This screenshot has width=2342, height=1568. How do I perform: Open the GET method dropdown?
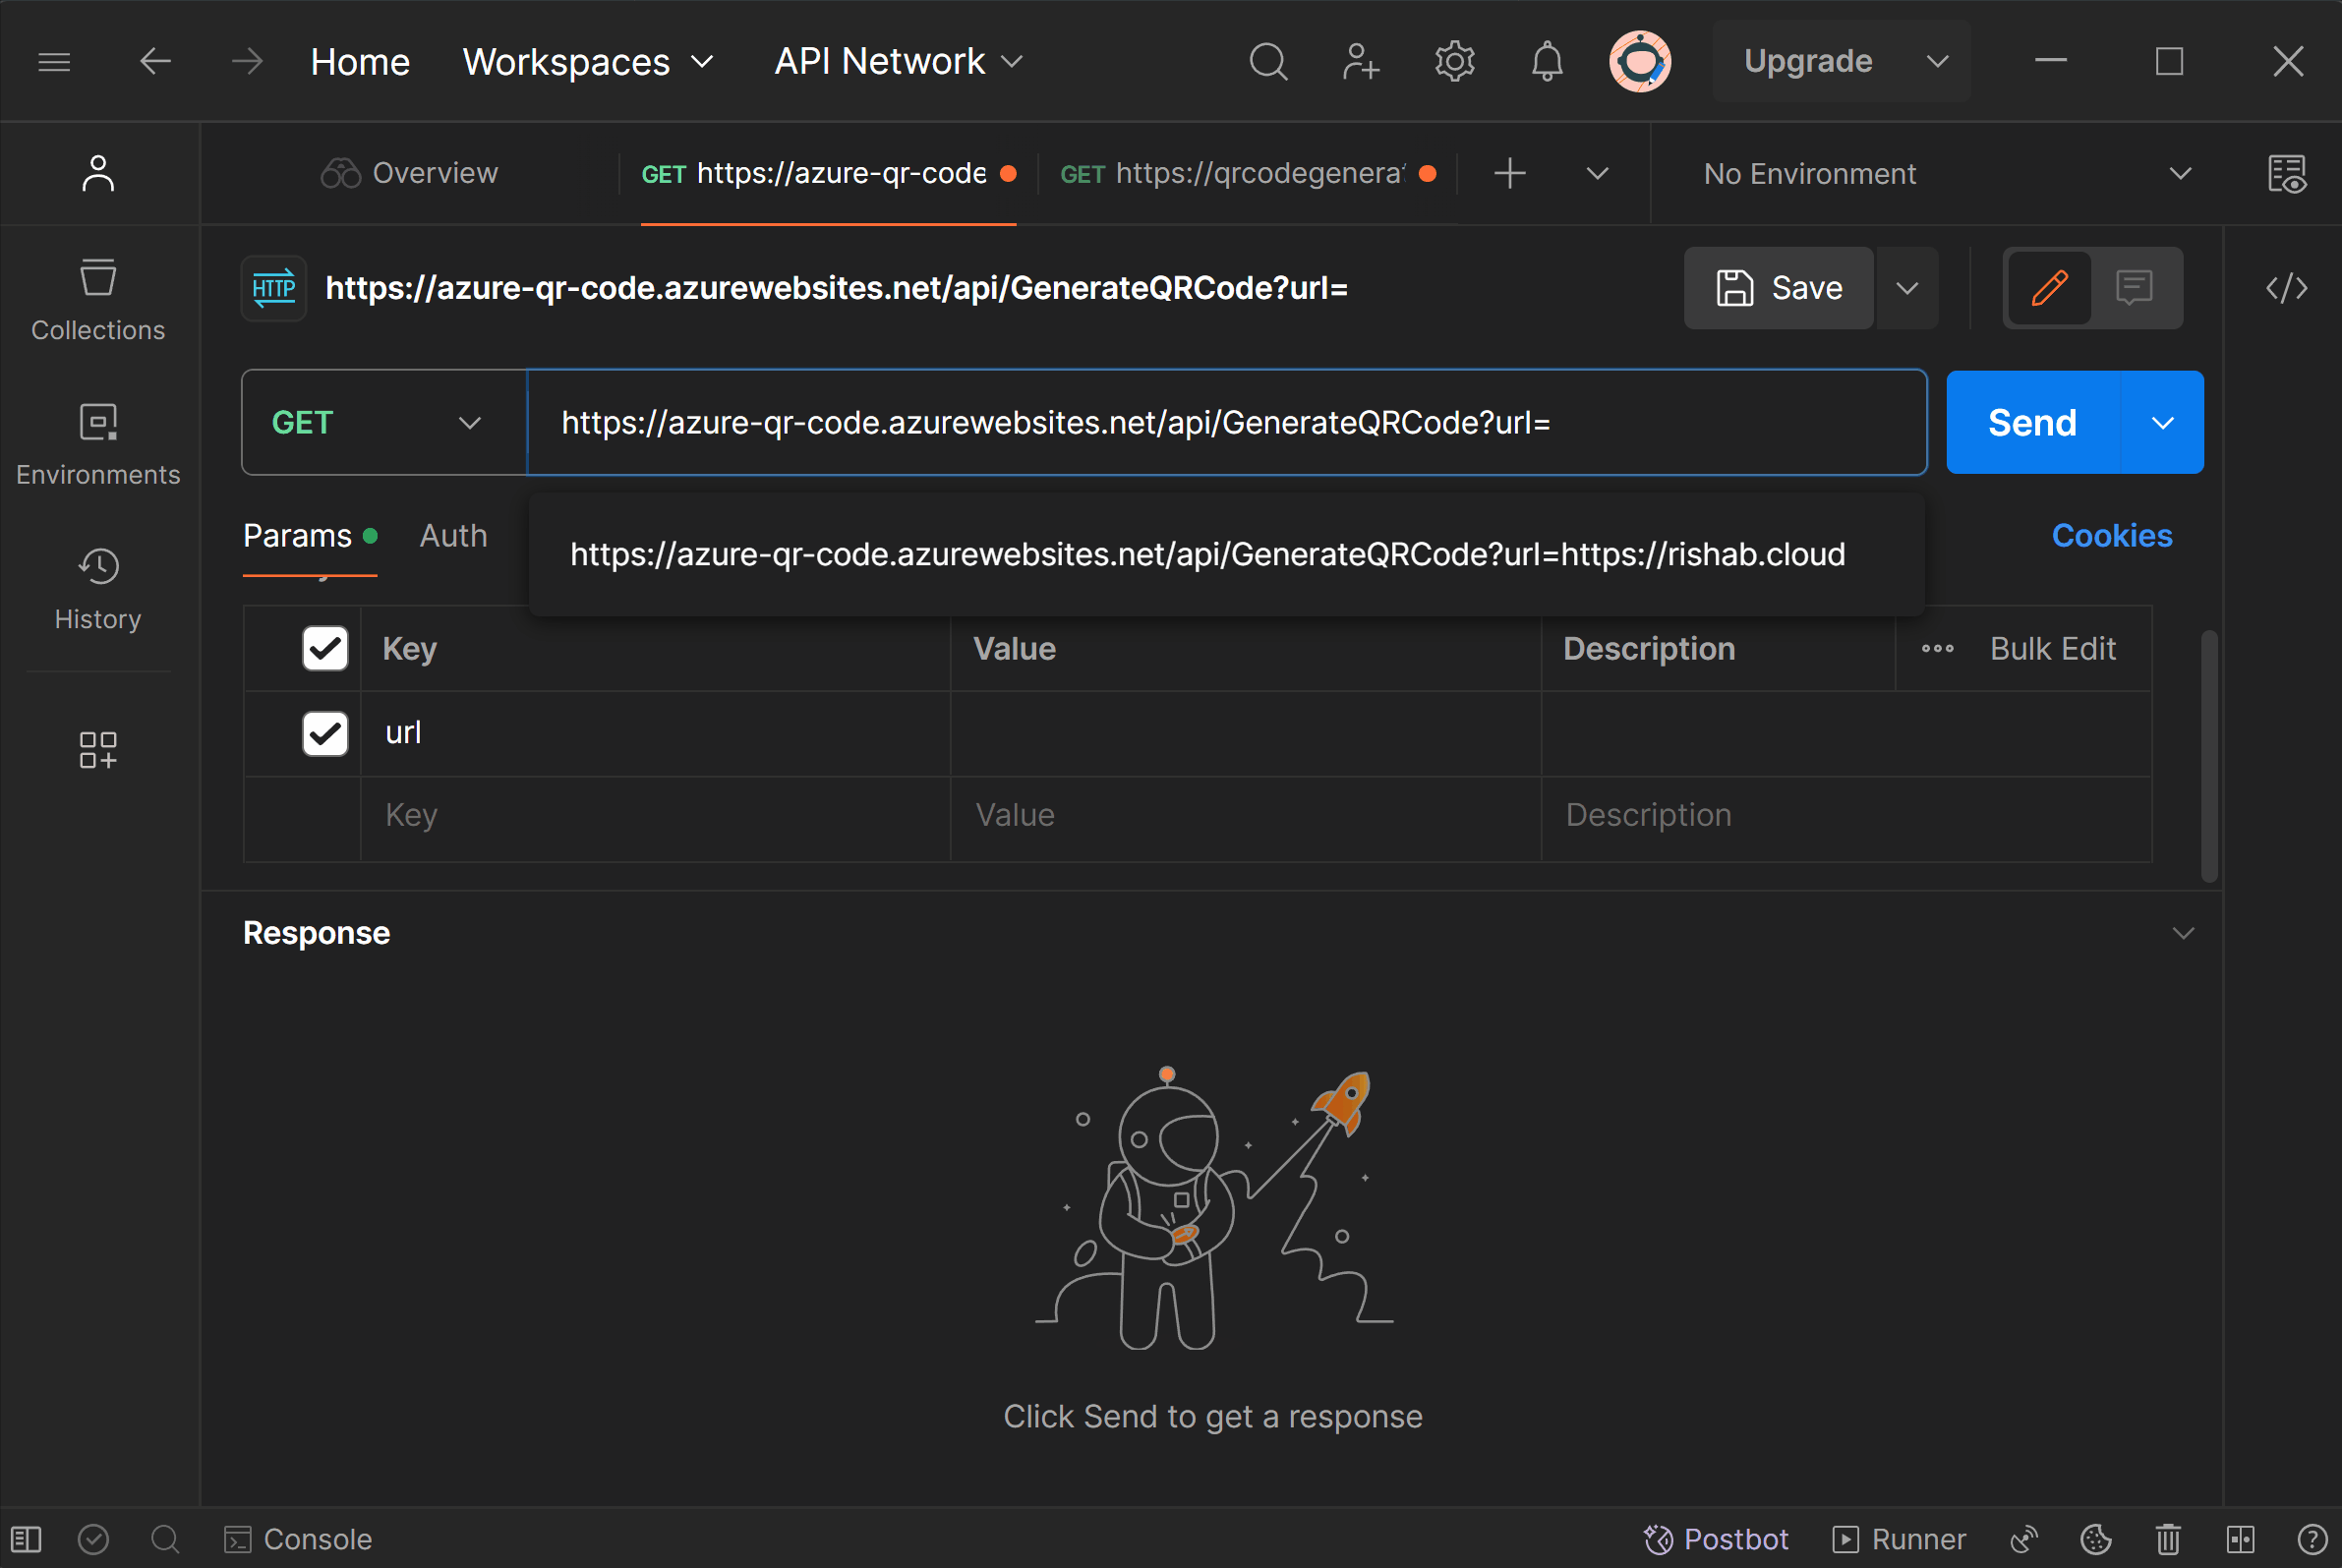[383, 423]
